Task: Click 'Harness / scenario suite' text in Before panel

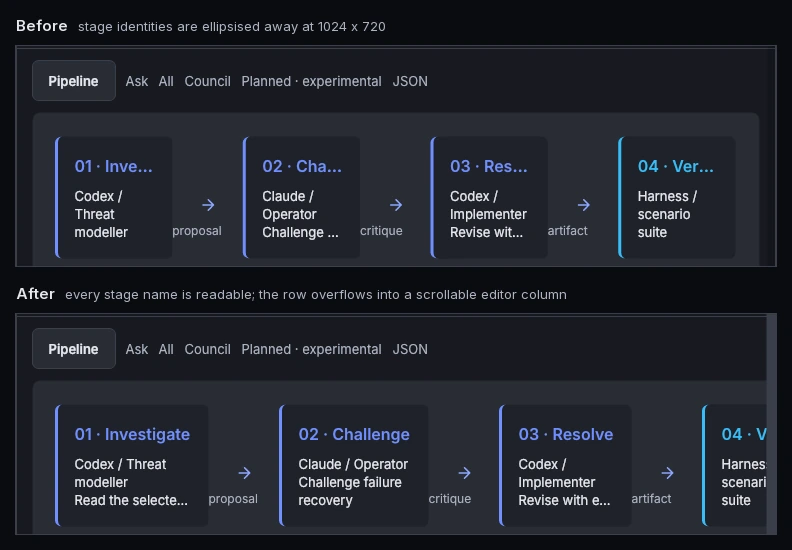Action: 667,214
